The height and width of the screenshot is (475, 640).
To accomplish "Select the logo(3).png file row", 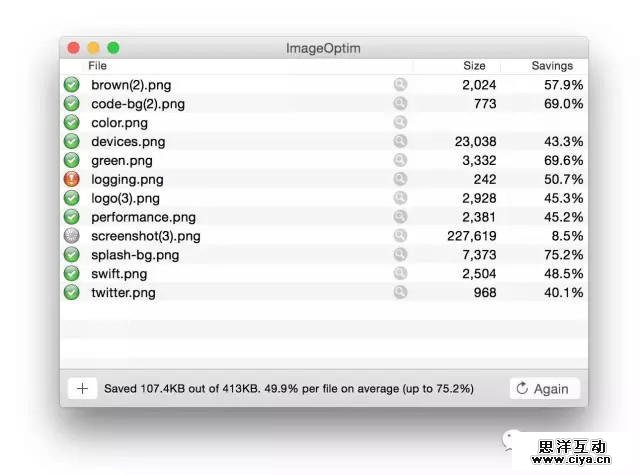I will point(124,198).
